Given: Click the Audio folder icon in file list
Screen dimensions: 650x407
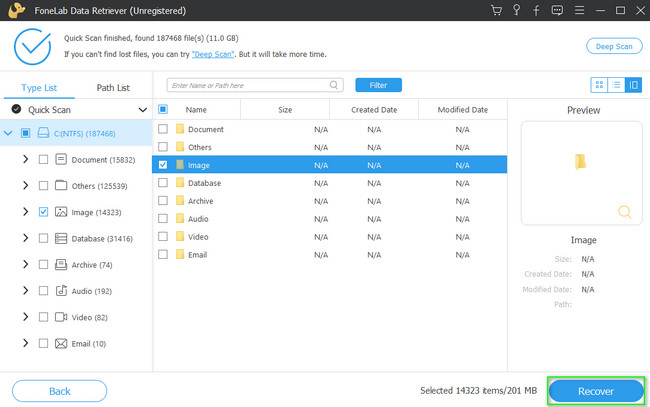Looking at the screenshot, I should coord(180,218).
